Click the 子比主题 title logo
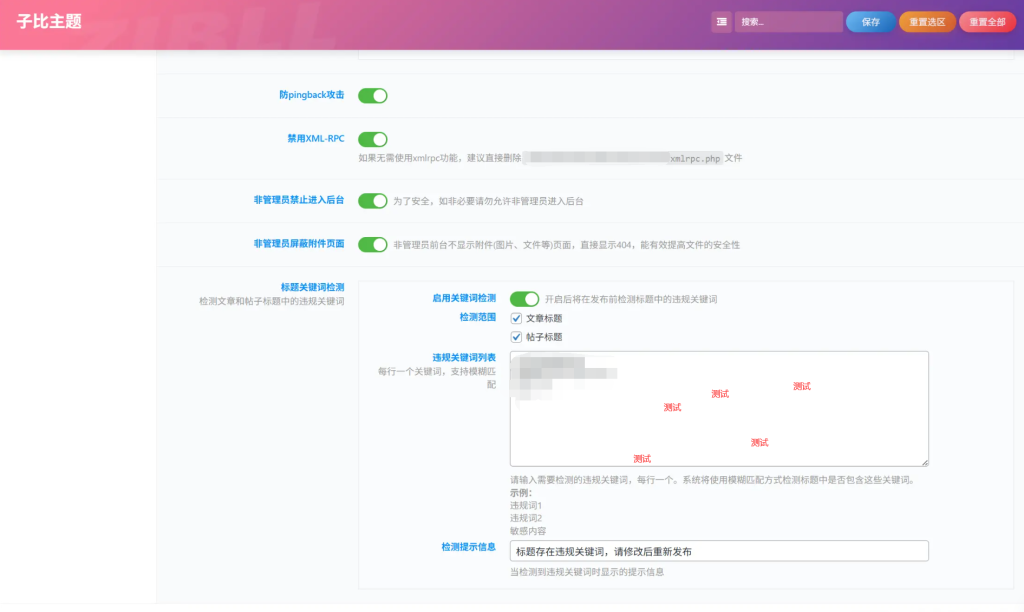Screen dimensions: 1024x612 49,22
